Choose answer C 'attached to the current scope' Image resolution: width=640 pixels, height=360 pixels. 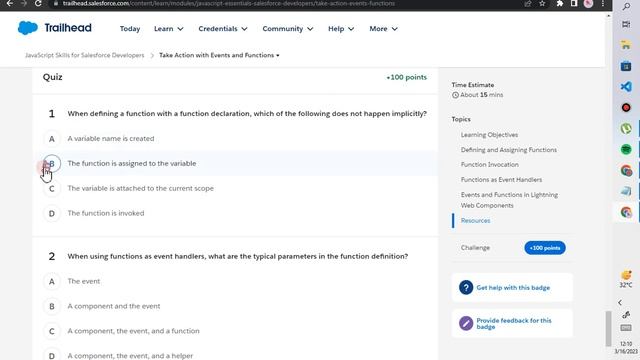pyautogui.click(x=52, y=189)
